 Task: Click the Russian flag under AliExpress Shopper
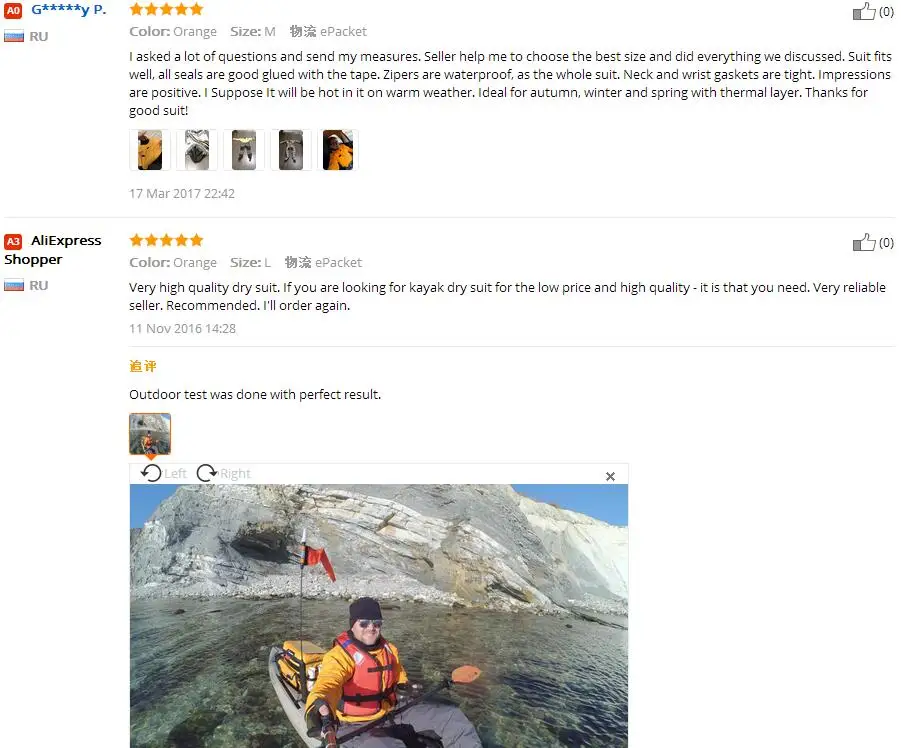pos(14,285)
